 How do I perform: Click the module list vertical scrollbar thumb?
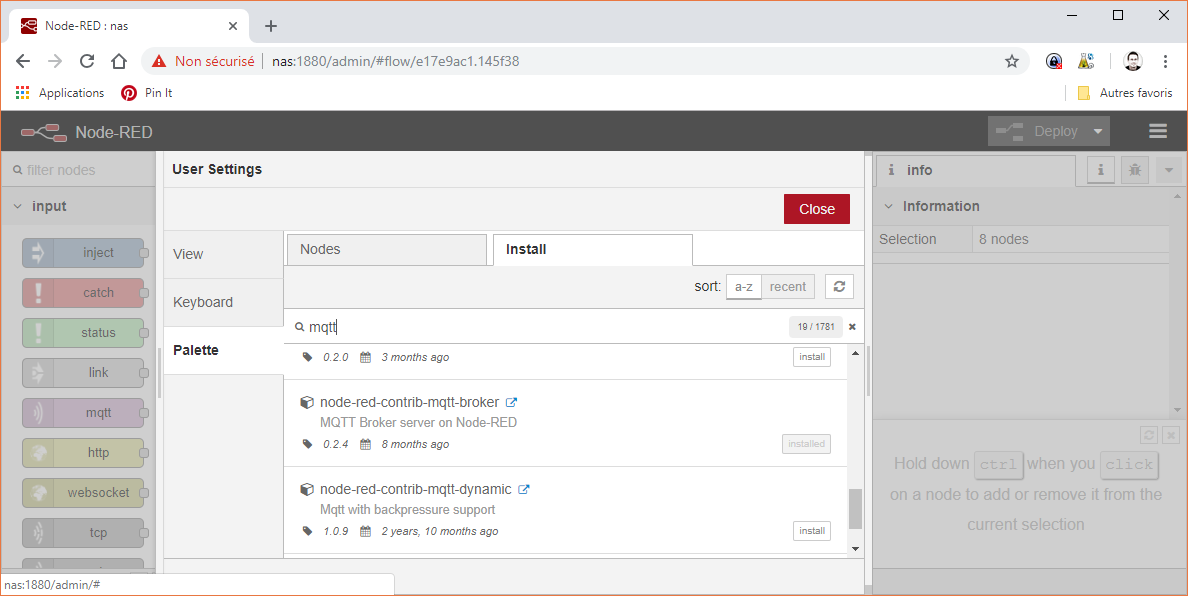(x=855, y=508)
